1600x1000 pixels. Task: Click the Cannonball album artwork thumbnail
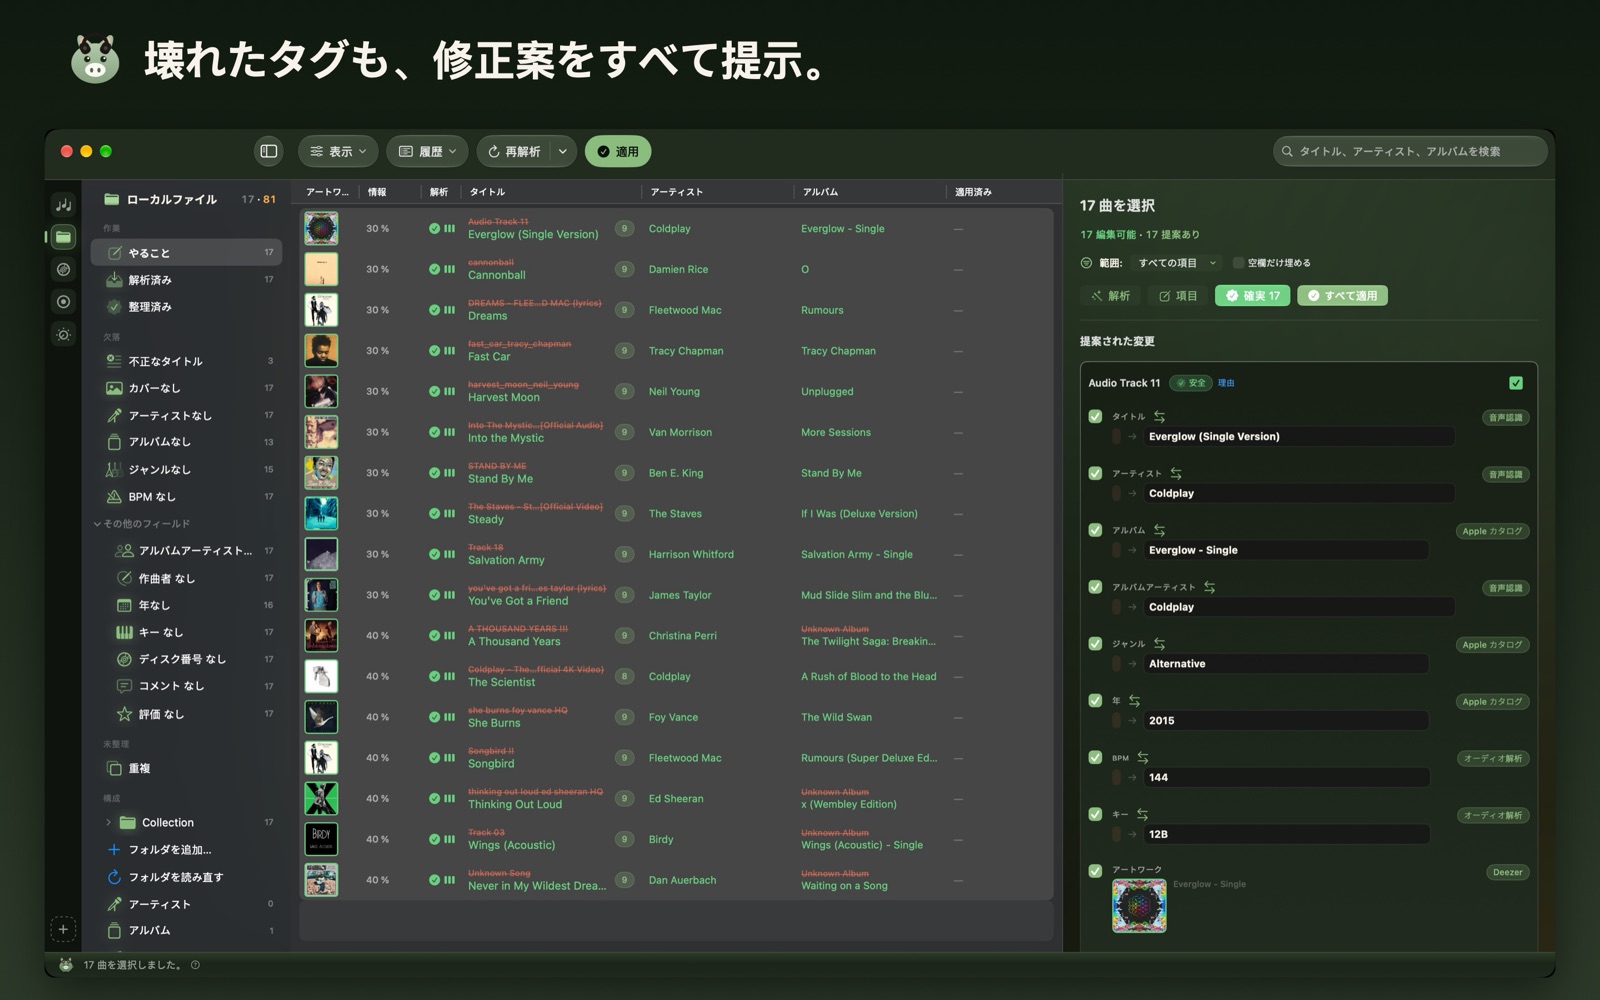click(x=321, y=269)
